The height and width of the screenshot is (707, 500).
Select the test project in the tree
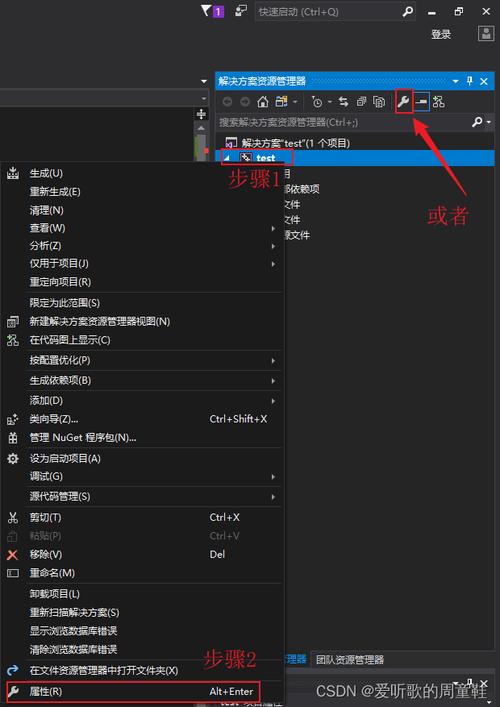coord(266,158)
